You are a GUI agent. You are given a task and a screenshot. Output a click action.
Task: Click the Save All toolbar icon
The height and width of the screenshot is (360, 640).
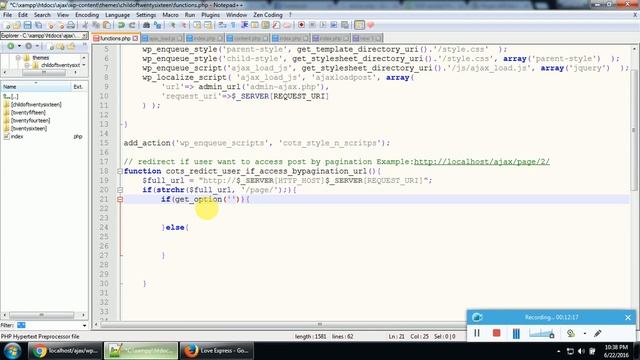pos(38,25)
